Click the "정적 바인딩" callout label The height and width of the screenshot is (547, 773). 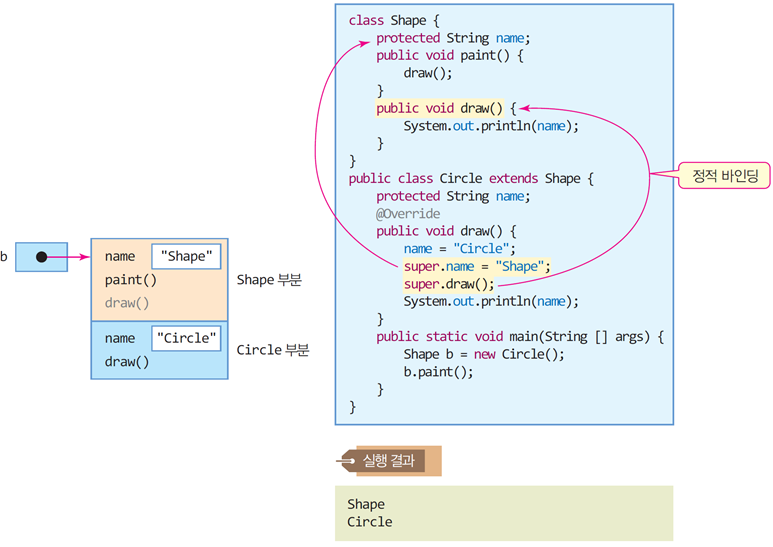(724, 175)
